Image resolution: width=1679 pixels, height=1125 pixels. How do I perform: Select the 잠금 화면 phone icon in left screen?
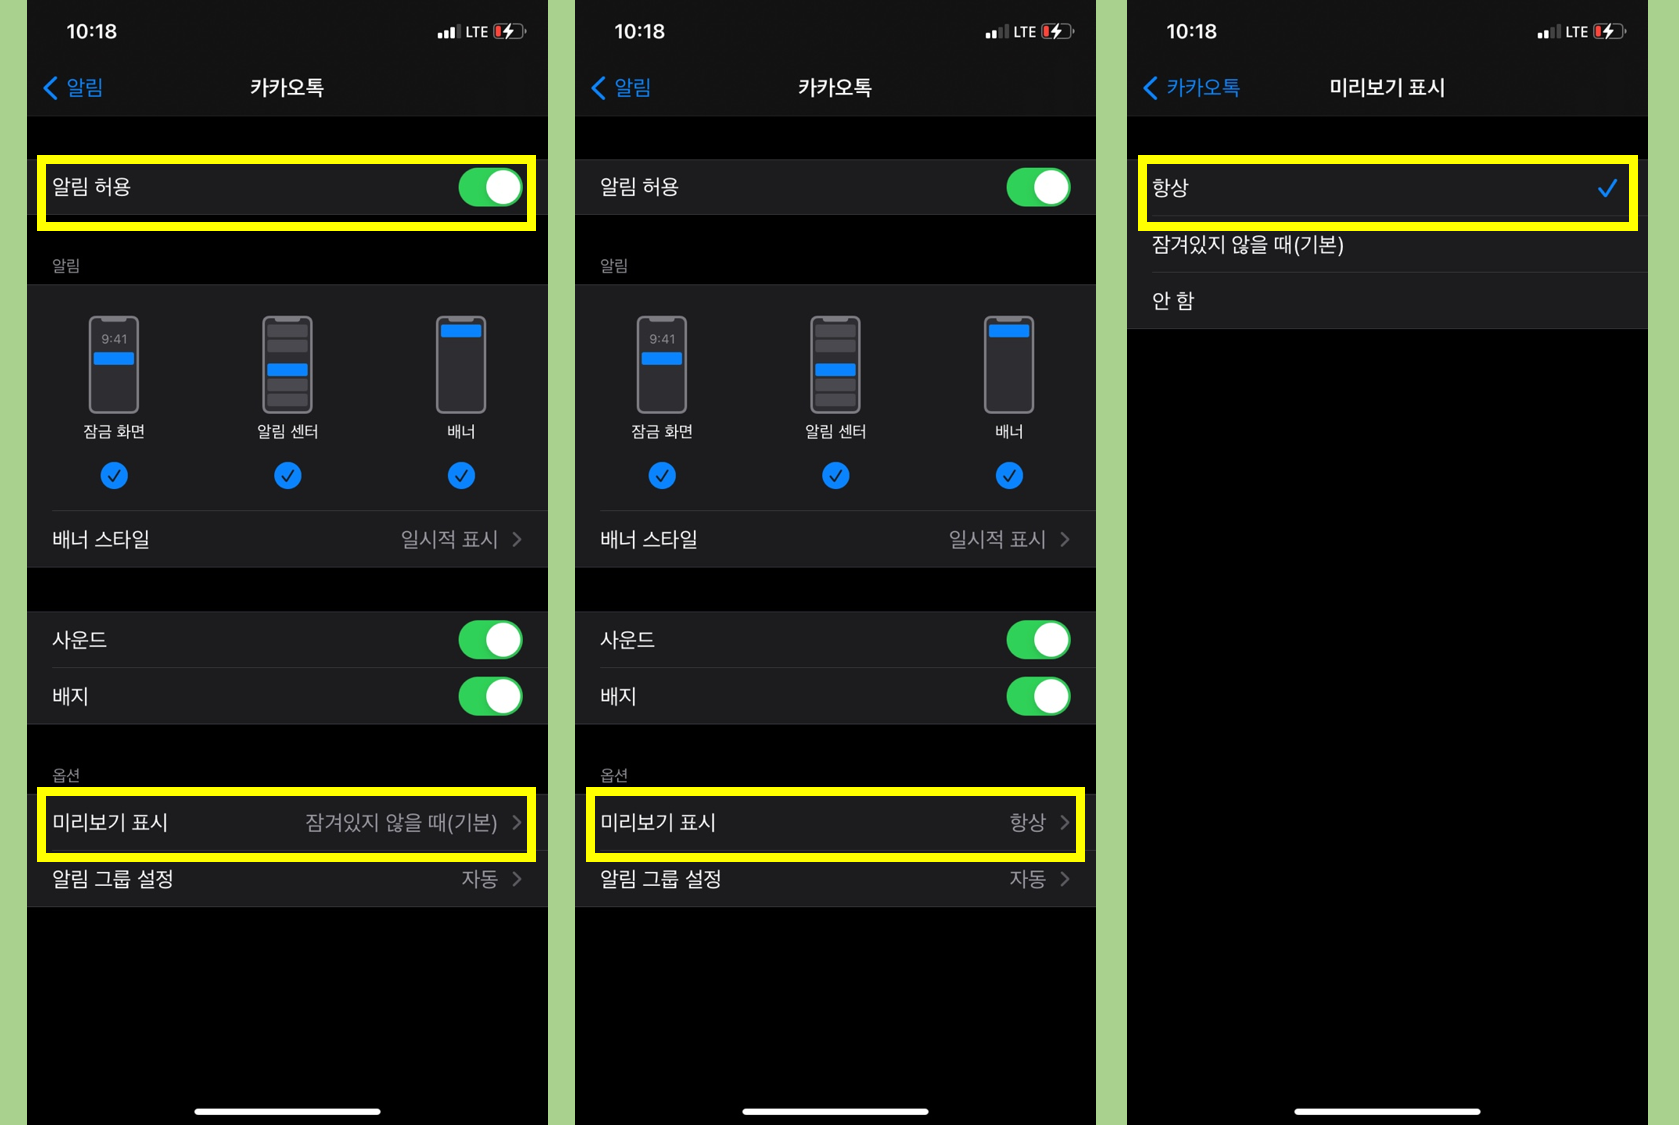pyautogui.click(x=114, y=364)
